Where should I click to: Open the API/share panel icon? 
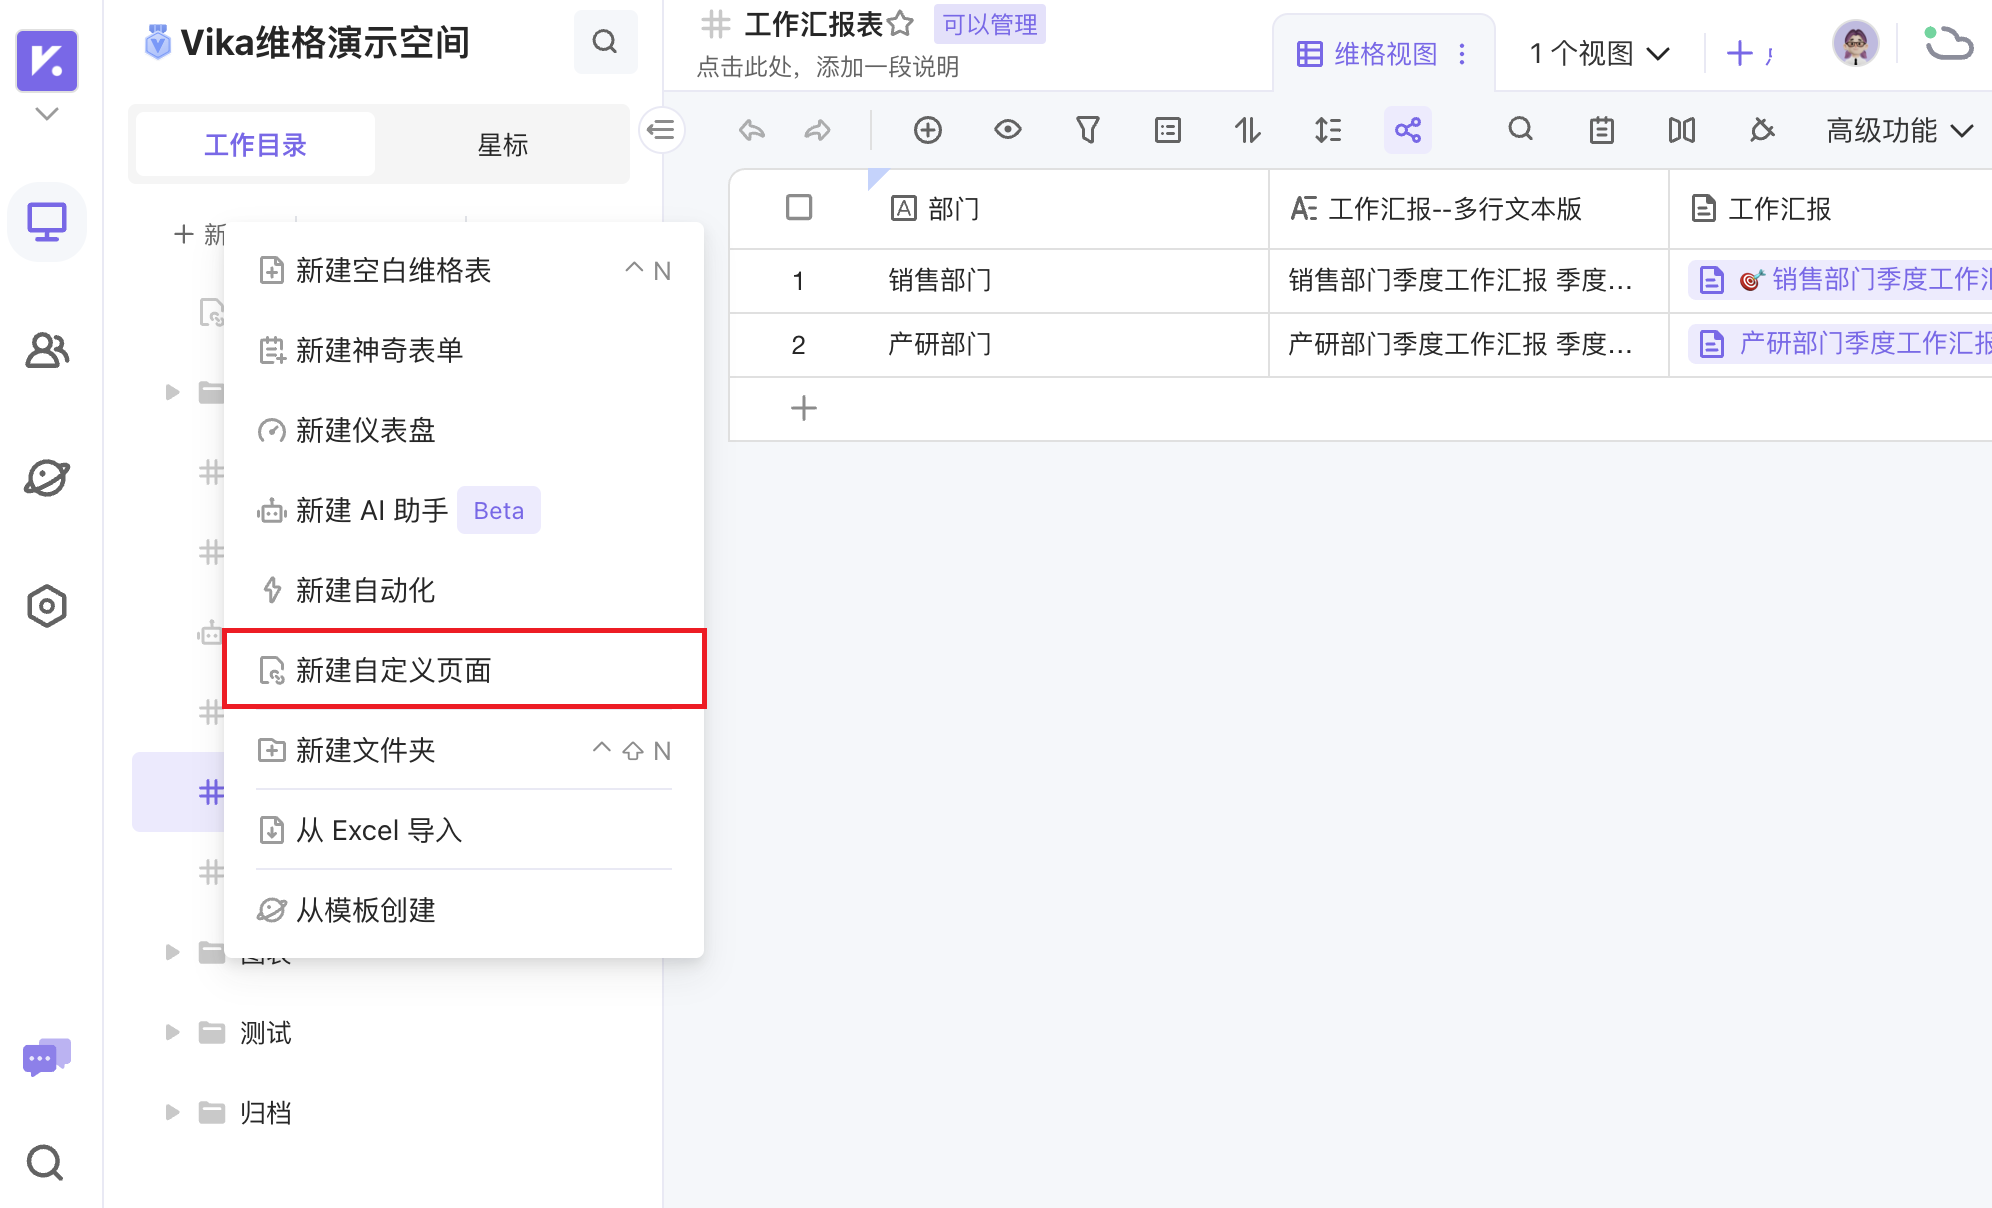1407,130
